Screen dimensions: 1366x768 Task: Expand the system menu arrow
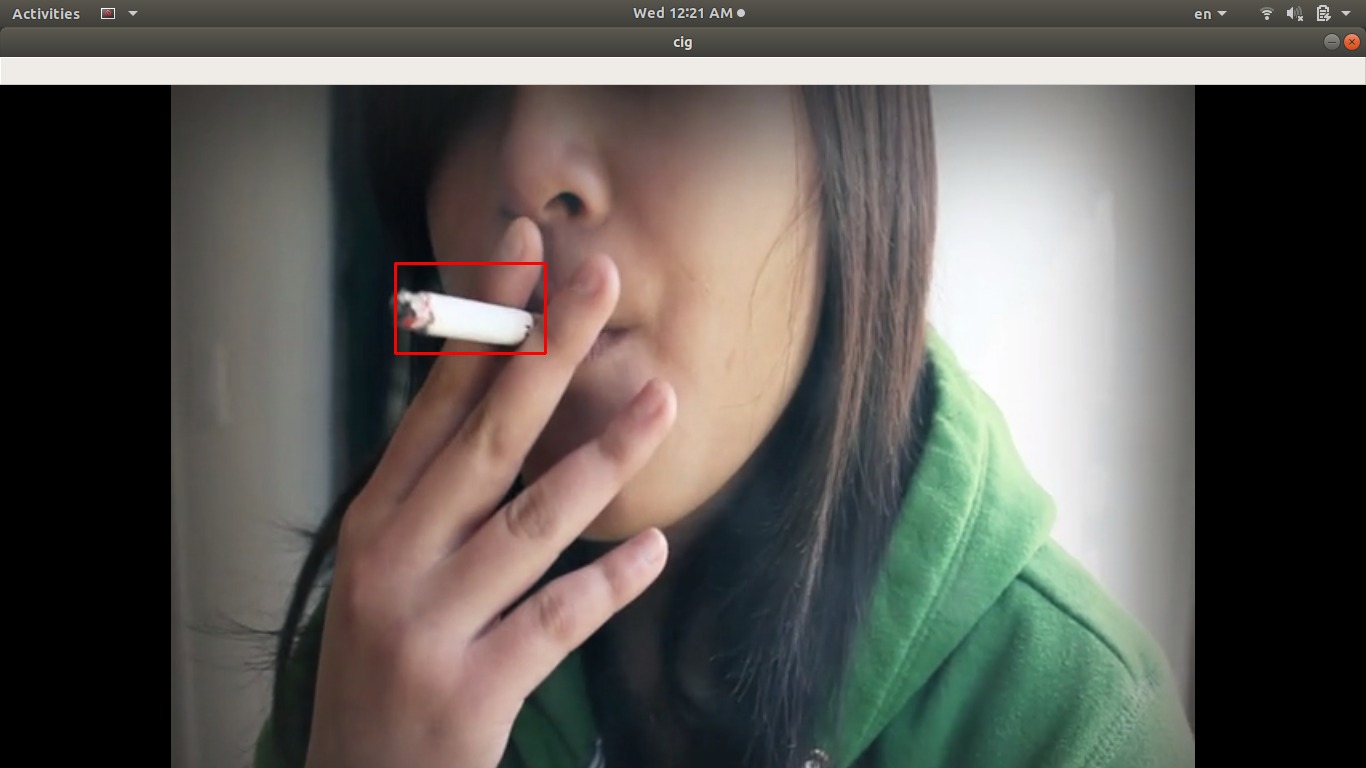(1346, 14)
